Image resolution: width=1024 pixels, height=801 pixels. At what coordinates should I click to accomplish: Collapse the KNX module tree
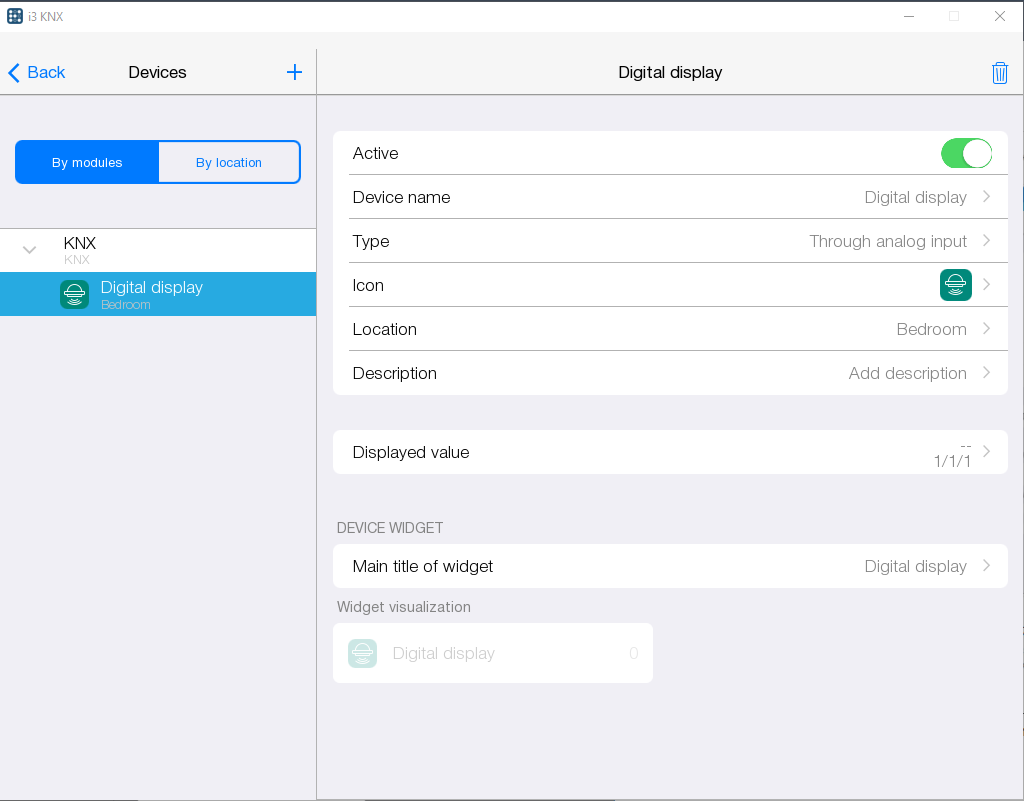coord(28,250)
